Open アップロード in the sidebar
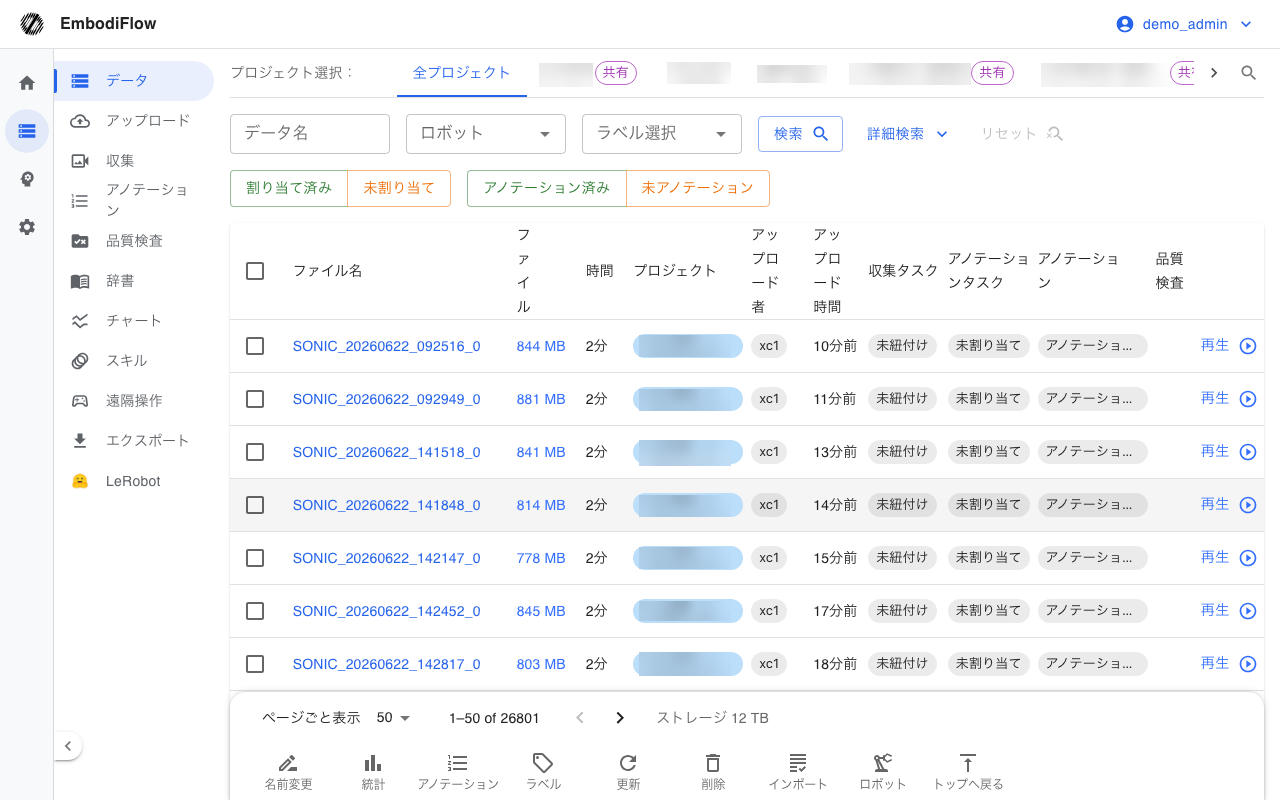Image resolution: width=1280 pixels, height=800 pixels. point(134,121)
